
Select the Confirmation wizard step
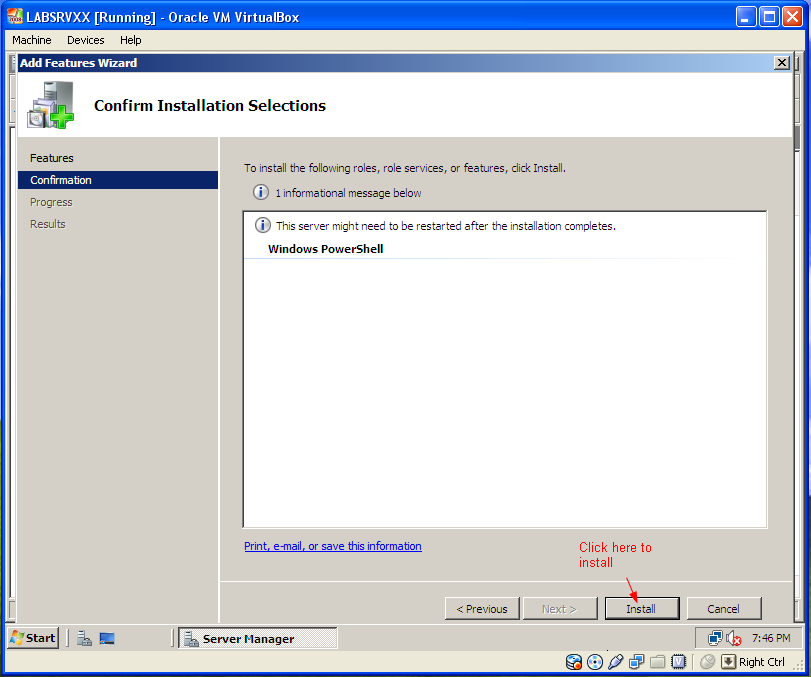coord(118,180)
